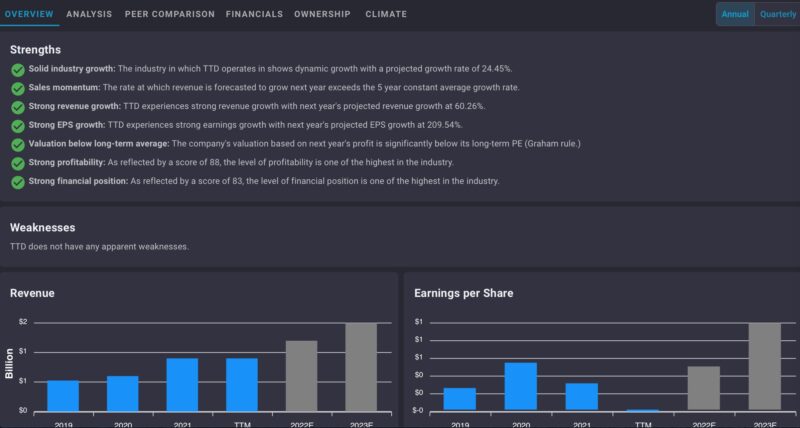
Task: Click the 2019 bar in Earnings per Share chart
Action: pyautogui.click(x=460, y=399)
